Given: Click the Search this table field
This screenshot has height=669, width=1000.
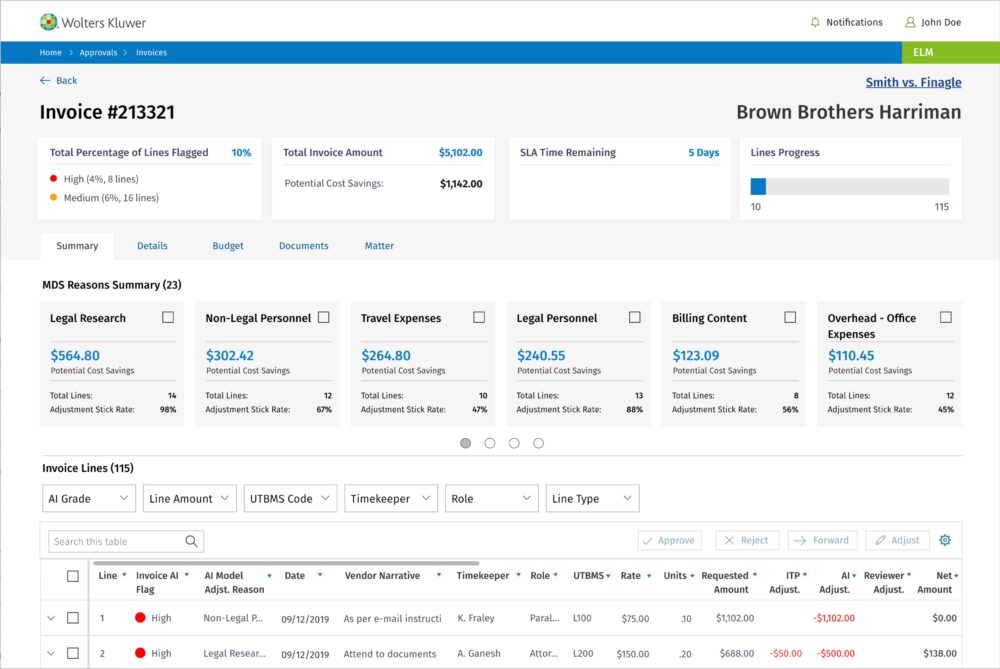Looking at the screenshot, I should click(x=115, y=541).
